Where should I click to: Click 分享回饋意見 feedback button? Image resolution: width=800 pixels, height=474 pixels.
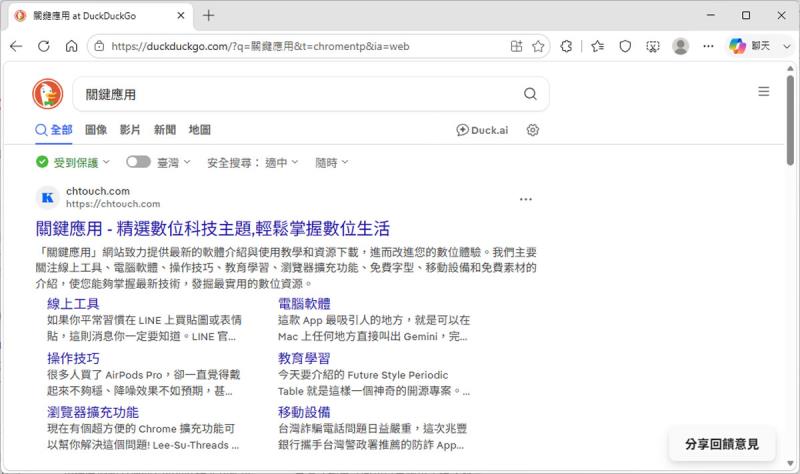[x=721, y=444]
